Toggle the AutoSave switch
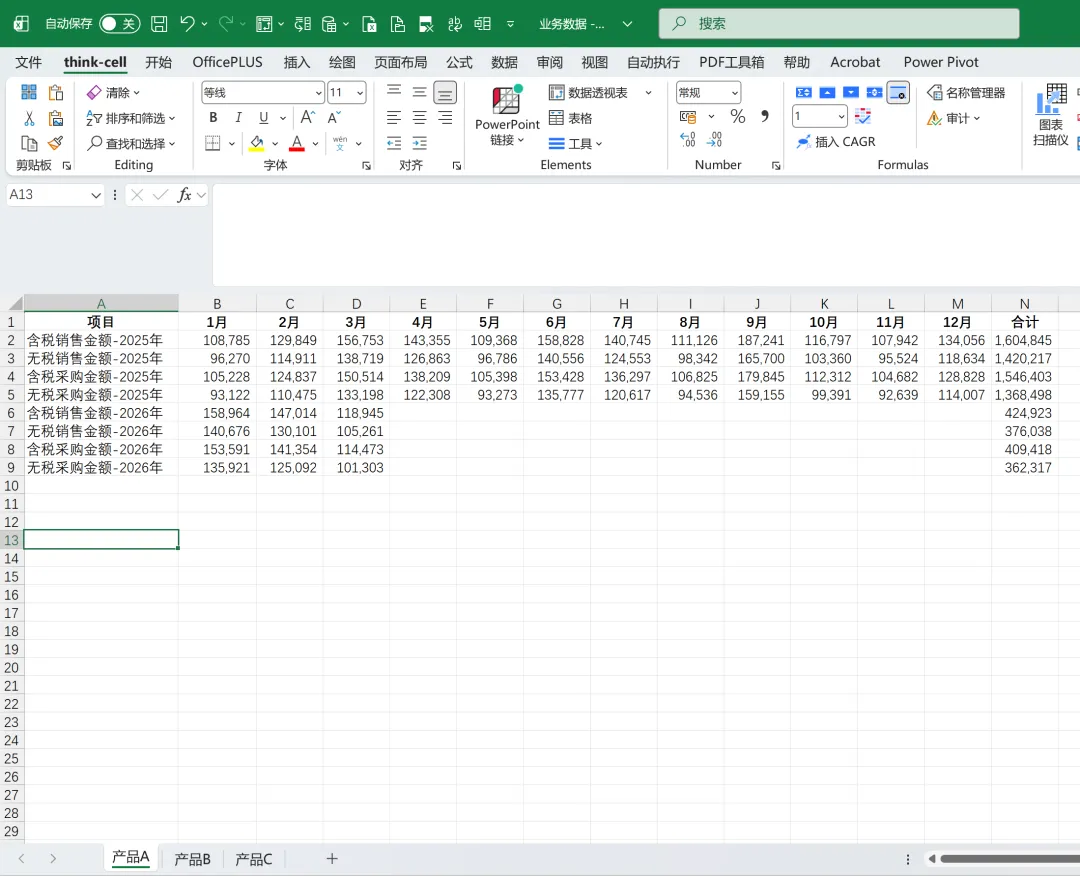 pyautogui.click(x=120, y=24)
